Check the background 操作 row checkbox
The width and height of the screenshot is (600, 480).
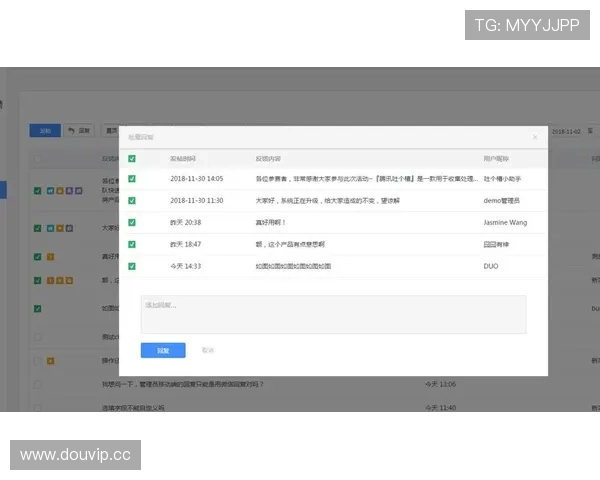click(38, 361)
